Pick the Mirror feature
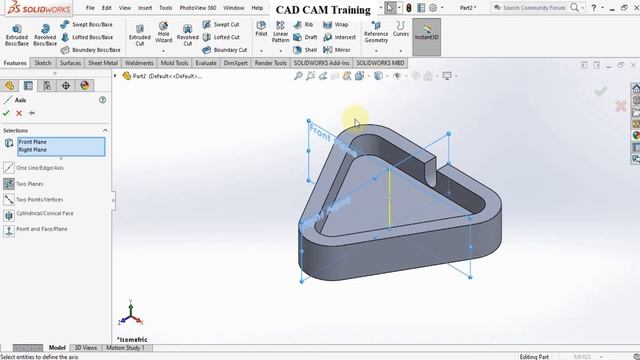640x360 pixels. point(337,50)
